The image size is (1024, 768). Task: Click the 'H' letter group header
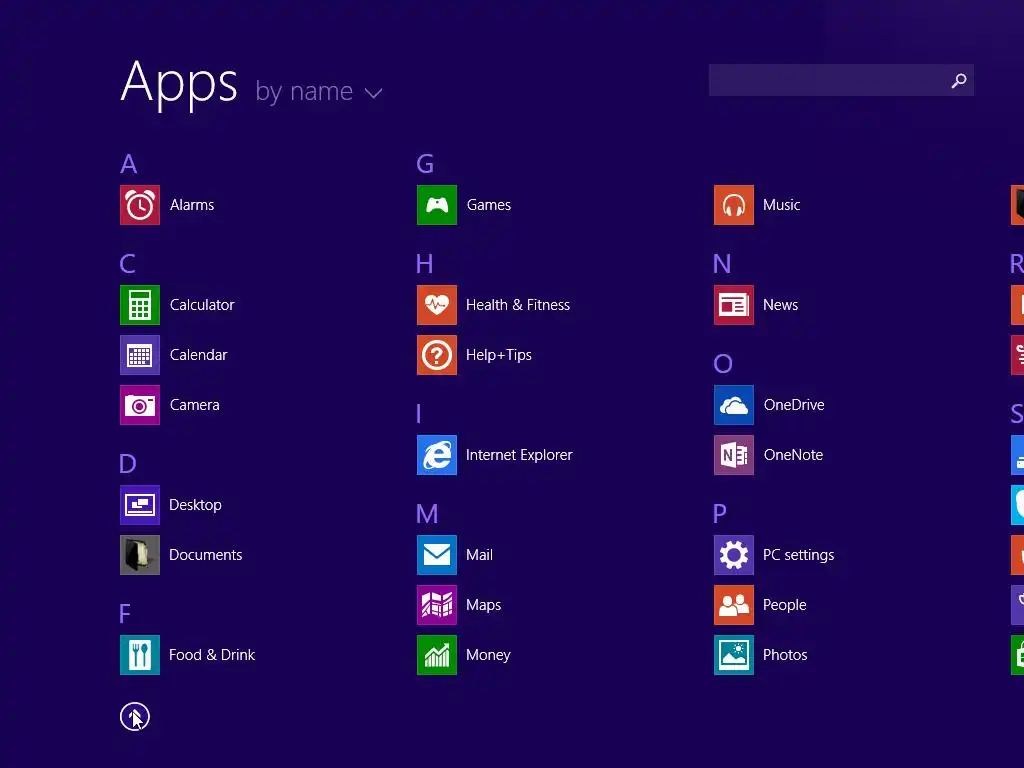424,264
